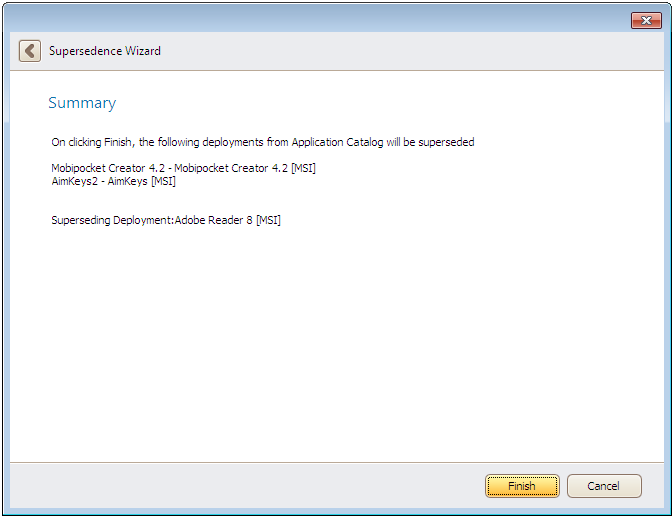Click the empty footer area left of Finish
Viewport: 672px width, 516px height.
coord(240,486)
